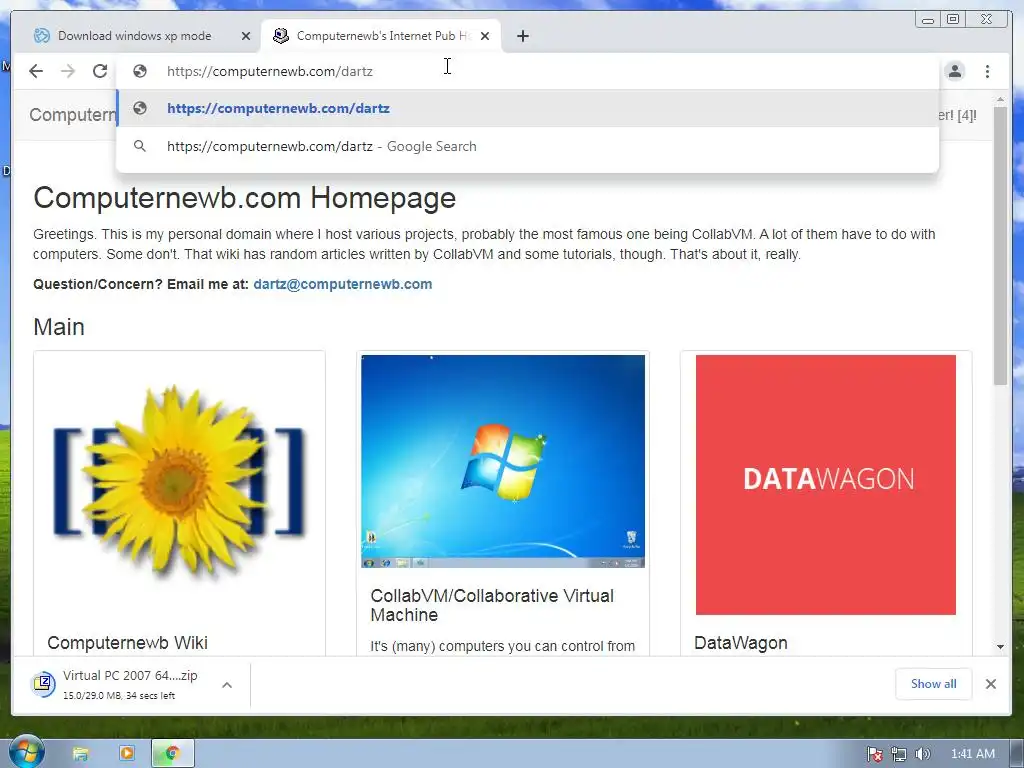
Task: Launch Windows Media Player from taskbar
Action: pyautogui.click(x=127, y=754)
